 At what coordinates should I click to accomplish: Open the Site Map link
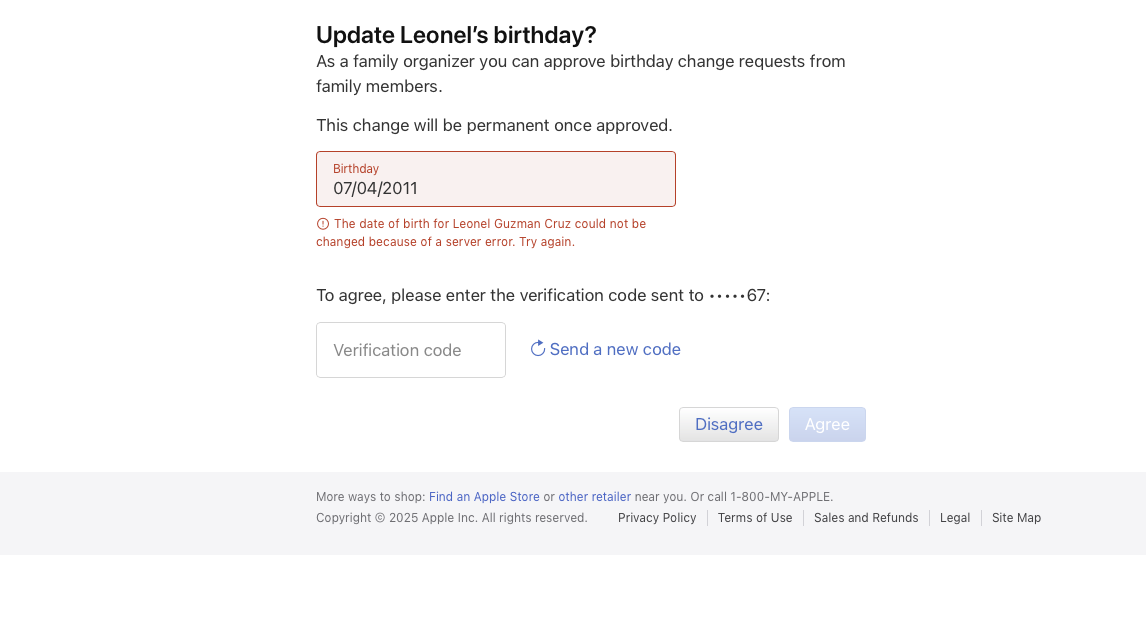tap(1016, 518)
